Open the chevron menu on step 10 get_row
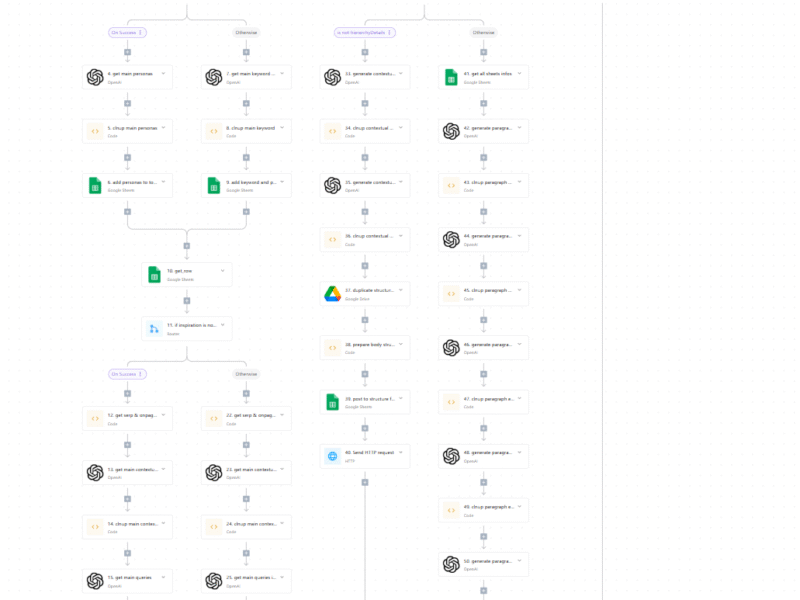The width and height of the screenshot is (800, 600). pyautogui.click(x=222, y=271)
